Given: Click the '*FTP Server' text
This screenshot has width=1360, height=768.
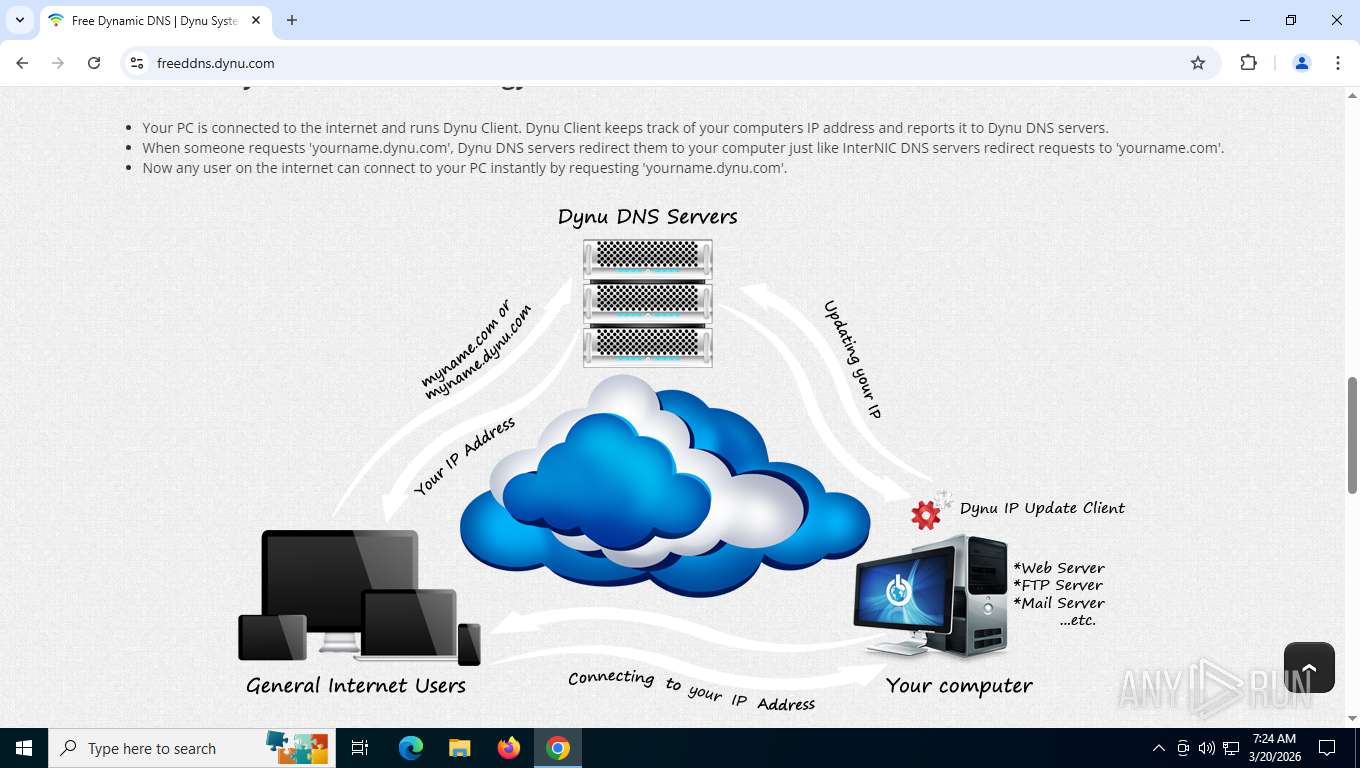Looking at the screenshot, I should [1058, 585].
